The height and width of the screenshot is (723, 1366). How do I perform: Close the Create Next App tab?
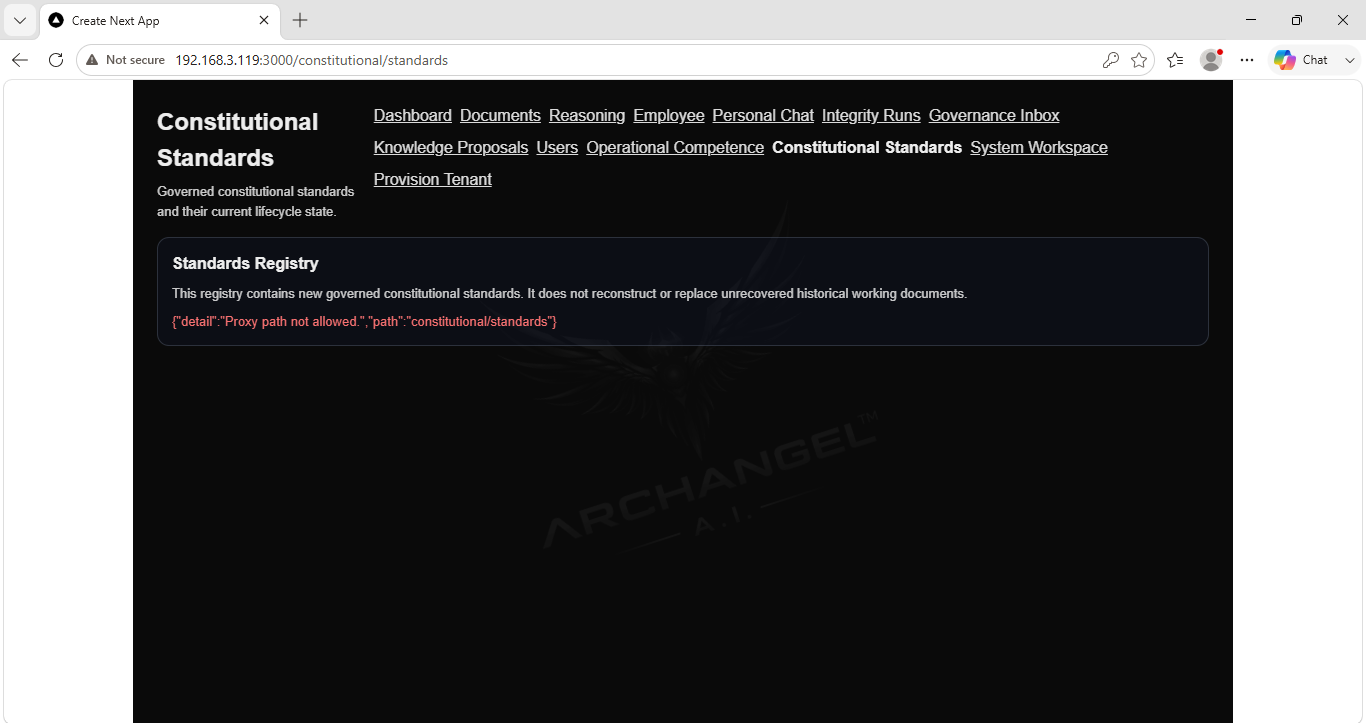click(x=264, y=20)
